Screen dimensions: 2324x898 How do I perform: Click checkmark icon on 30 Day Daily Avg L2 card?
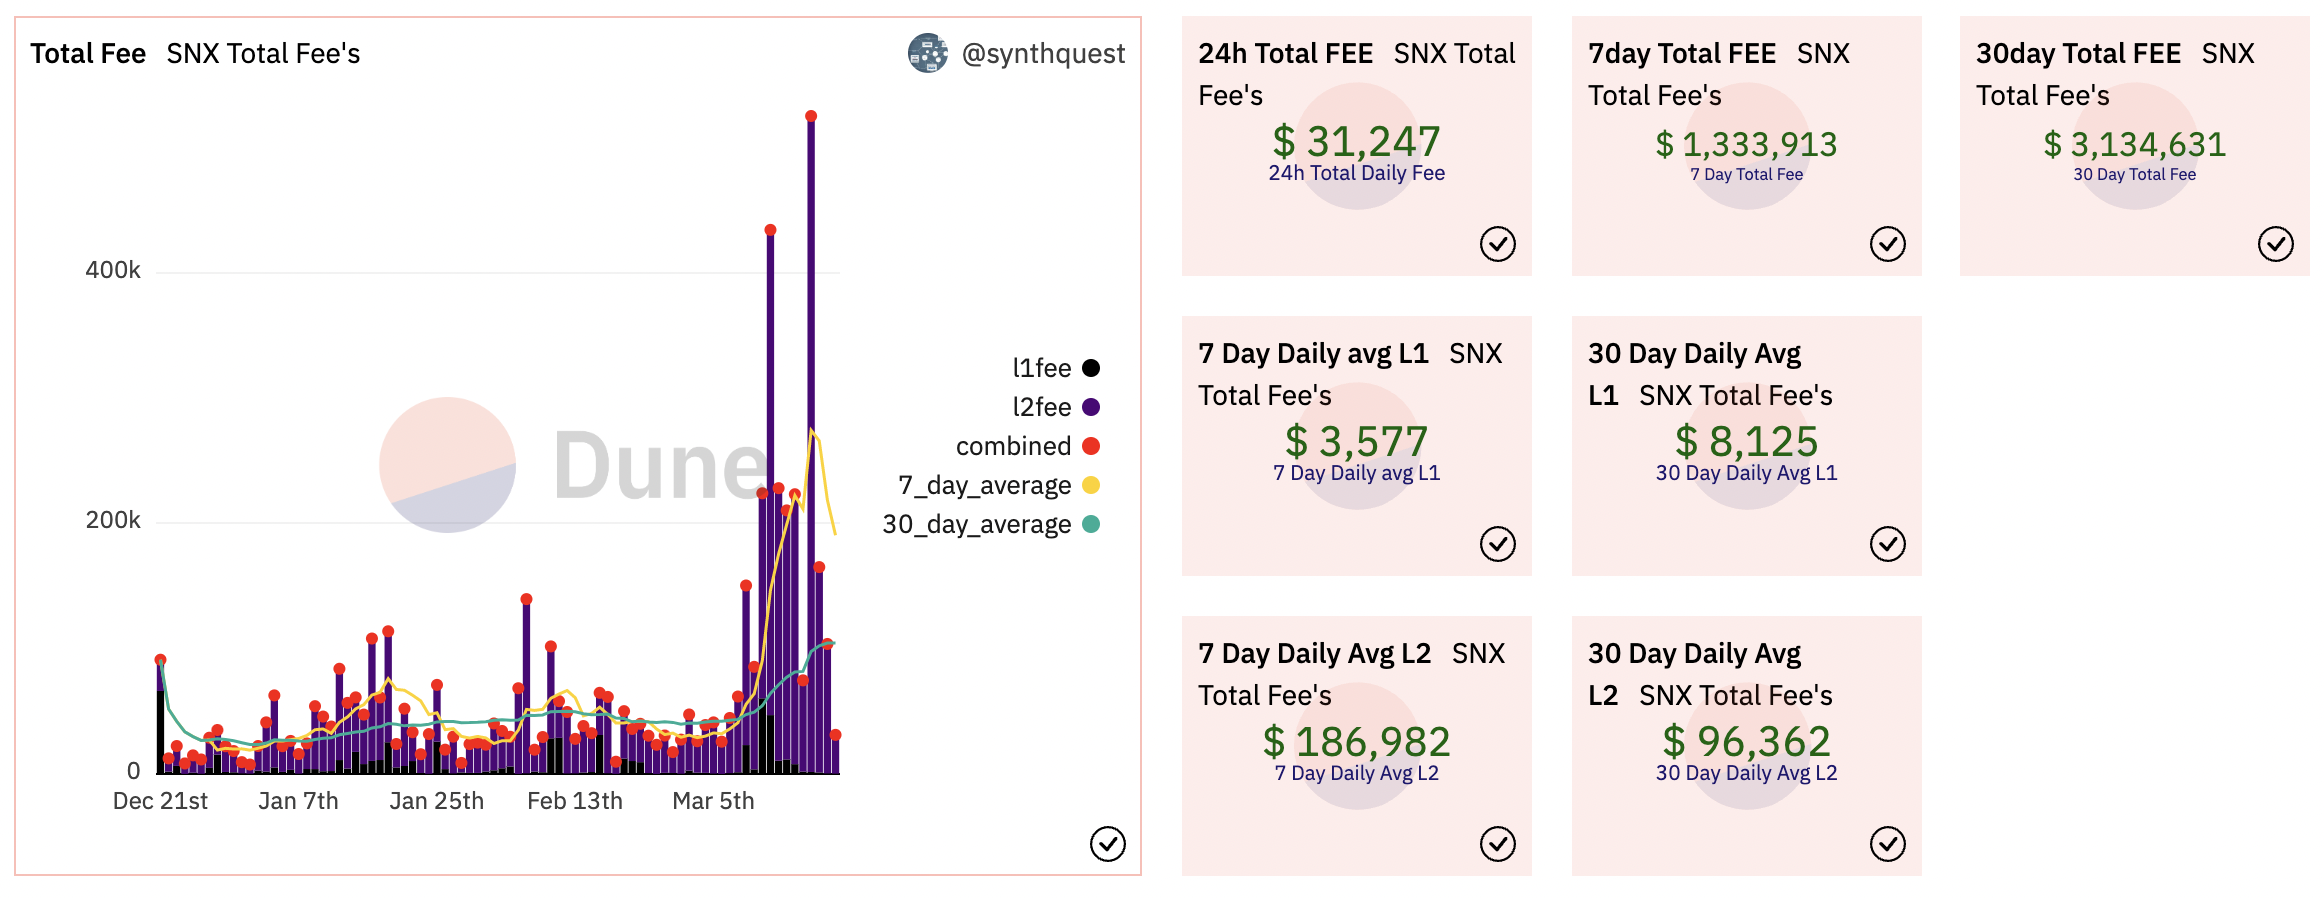[x=1887, y=844]
